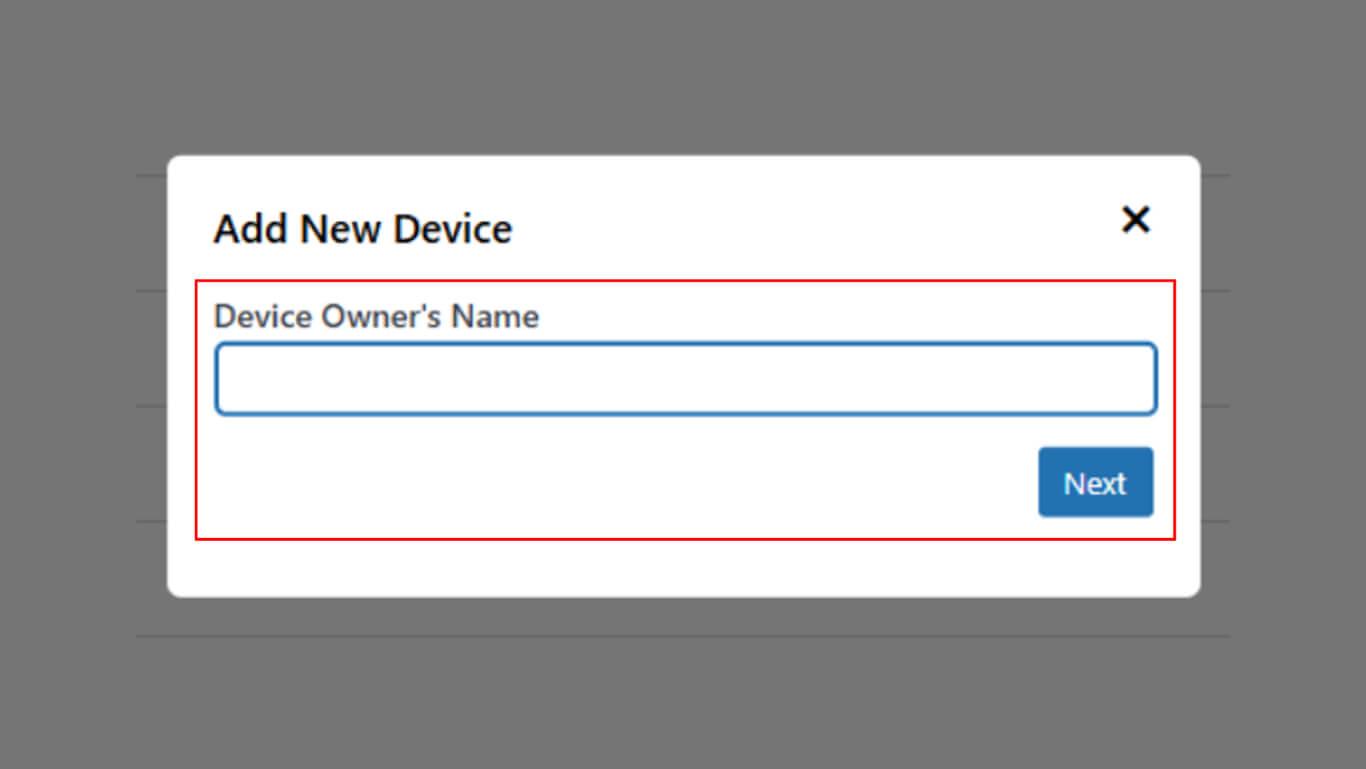Image resolution: width=1366 pixels, height=769 pixels.
Task: Exit the device form via the X
Action: point(1135,220)
